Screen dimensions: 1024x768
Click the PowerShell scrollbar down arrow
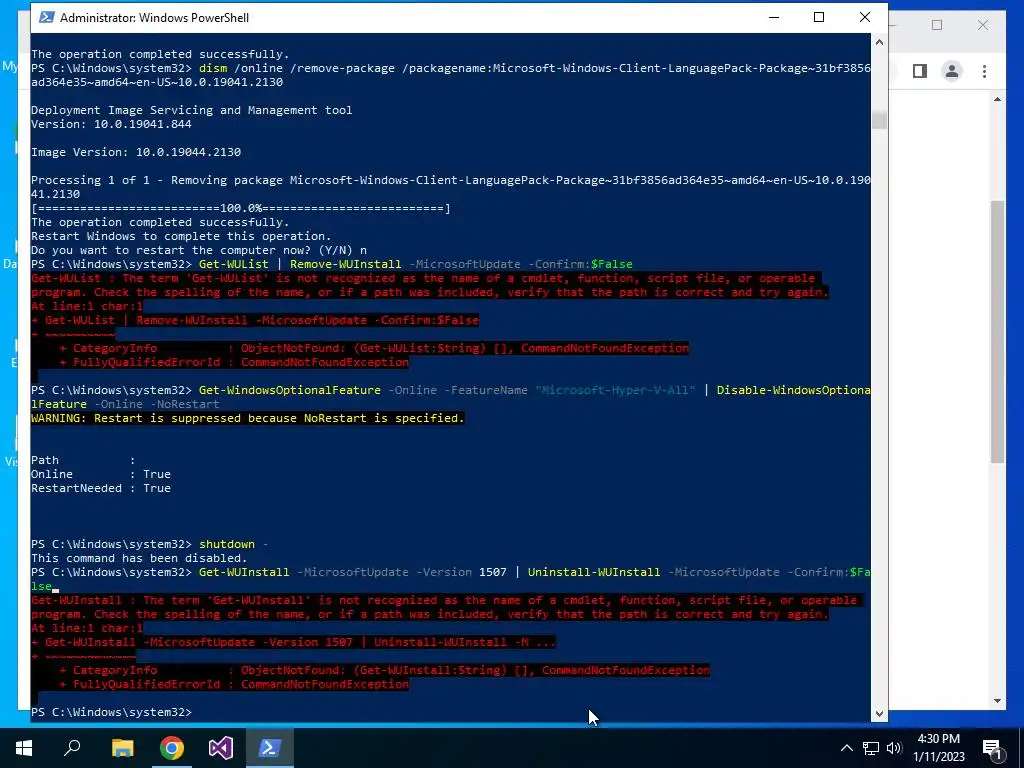pos(879,713)
